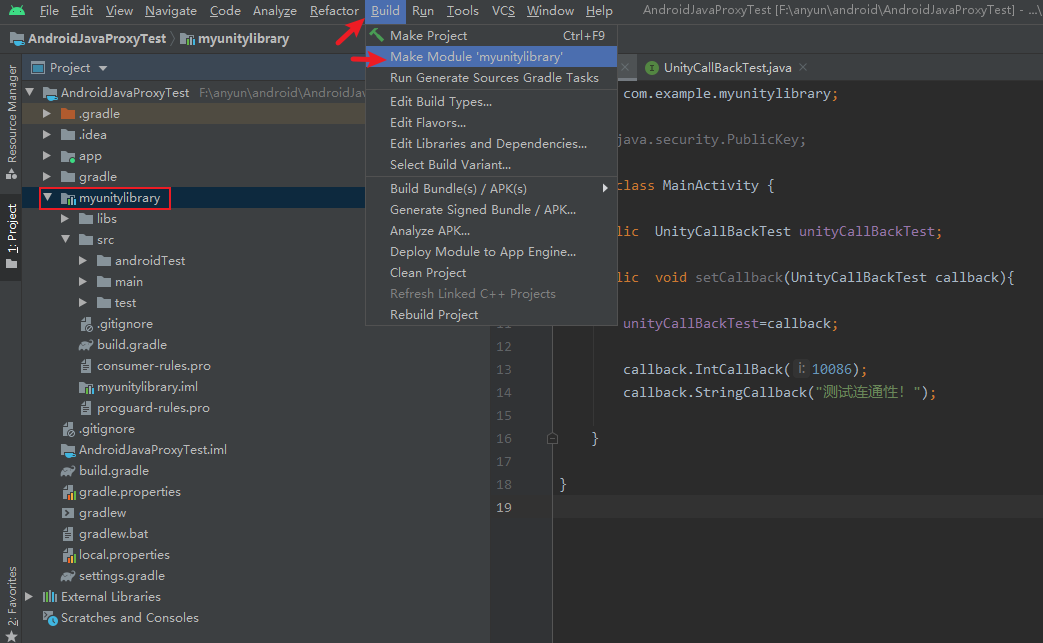Open the Tools menu
This screenshot has height=643, width=1043.
(462, 11)
